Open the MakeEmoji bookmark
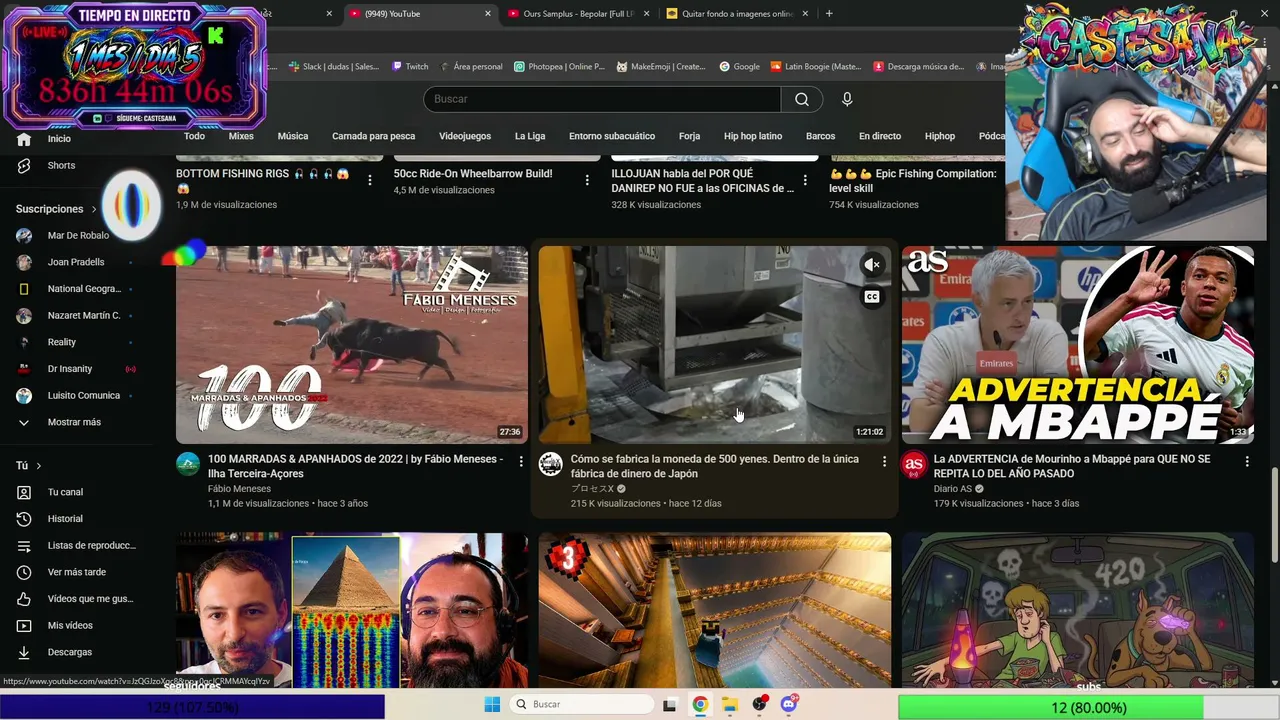 pyautogui.click(x=661, y=67)
